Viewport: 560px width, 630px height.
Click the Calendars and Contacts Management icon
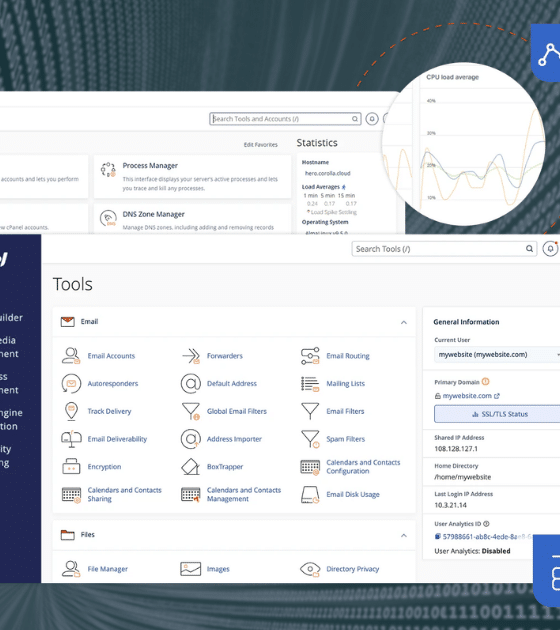coord(191,495)
